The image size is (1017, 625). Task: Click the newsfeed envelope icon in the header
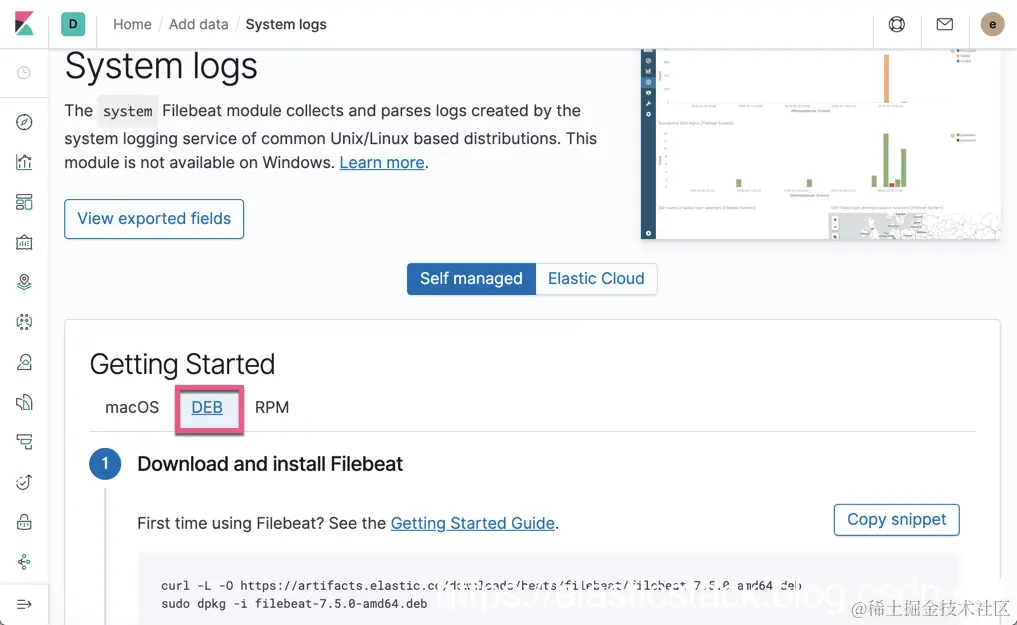click(944, 24)
